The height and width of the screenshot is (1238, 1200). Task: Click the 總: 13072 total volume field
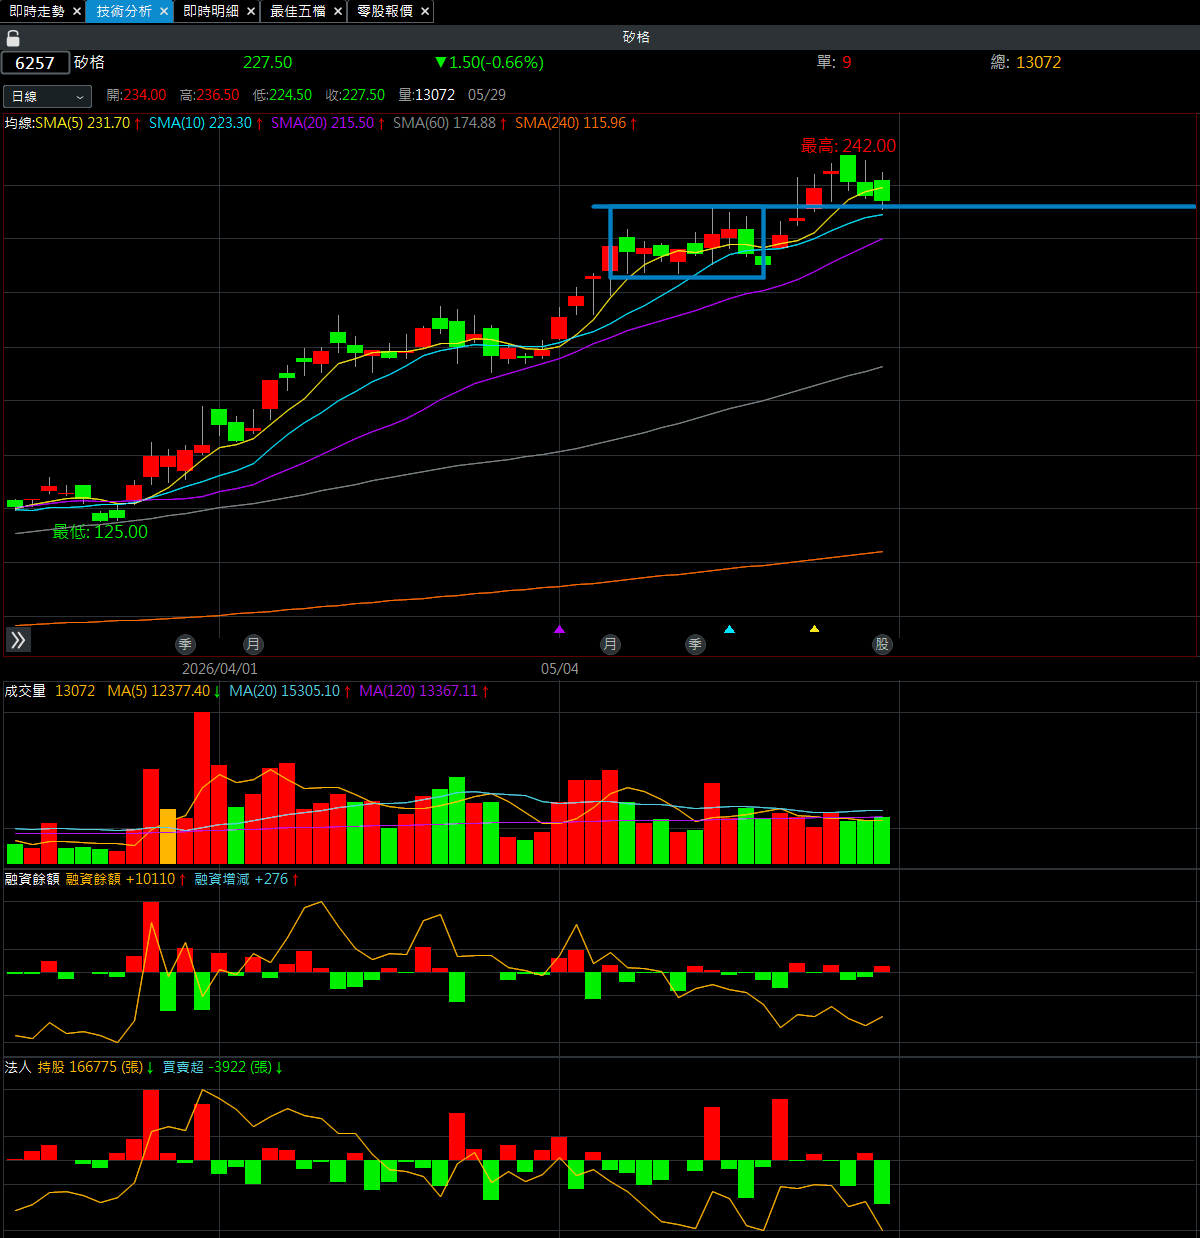coord(1026,62)
